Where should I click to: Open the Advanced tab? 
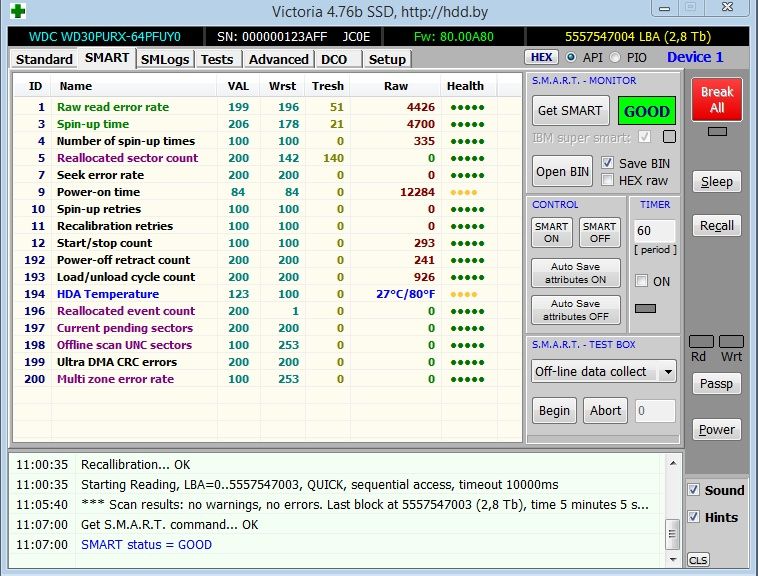tap(278, 59)
